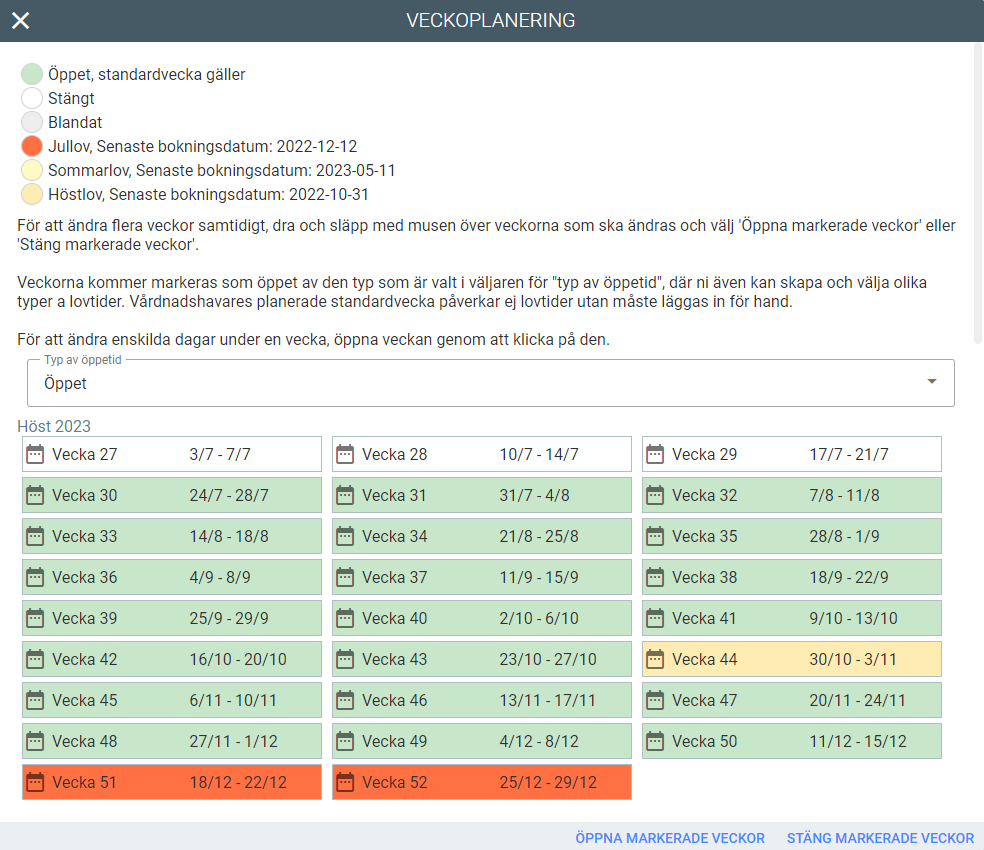
Task: Select week Vecka 43 dated 23/10 - 27/10
Action: 481,660
